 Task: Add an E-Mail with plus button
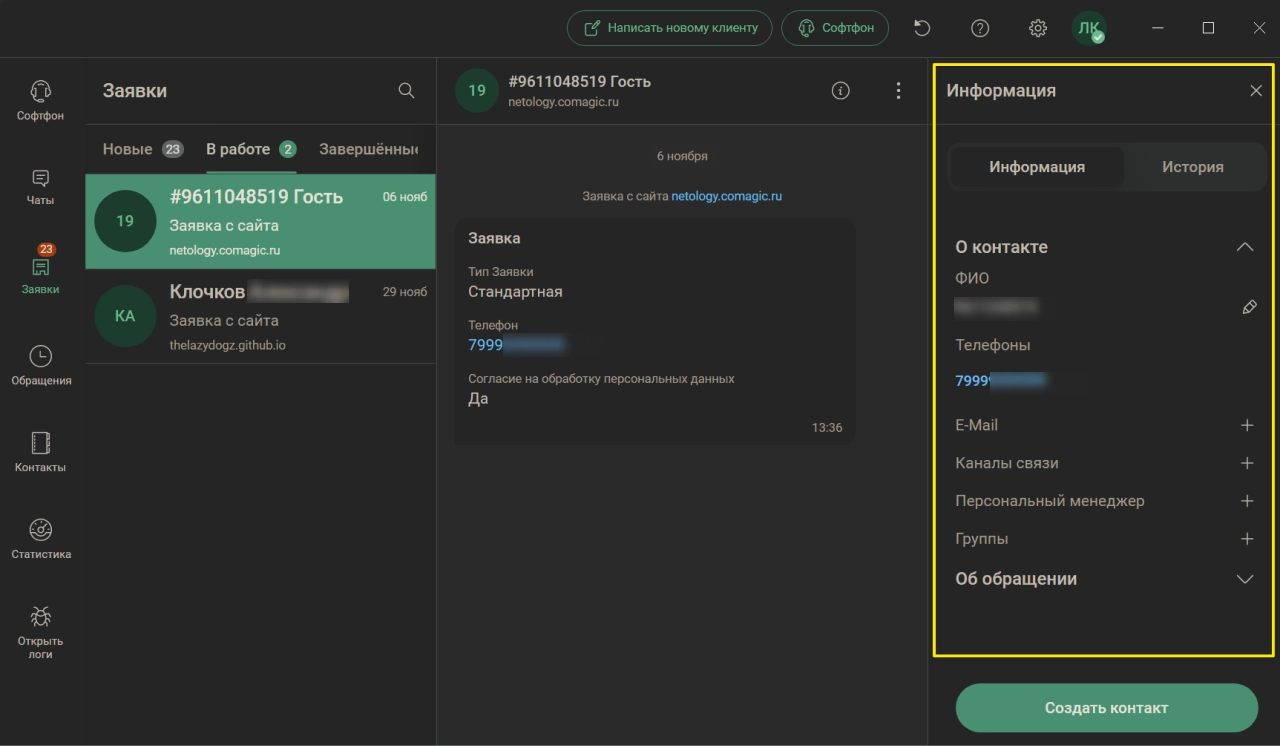(x=1246, y=425)
